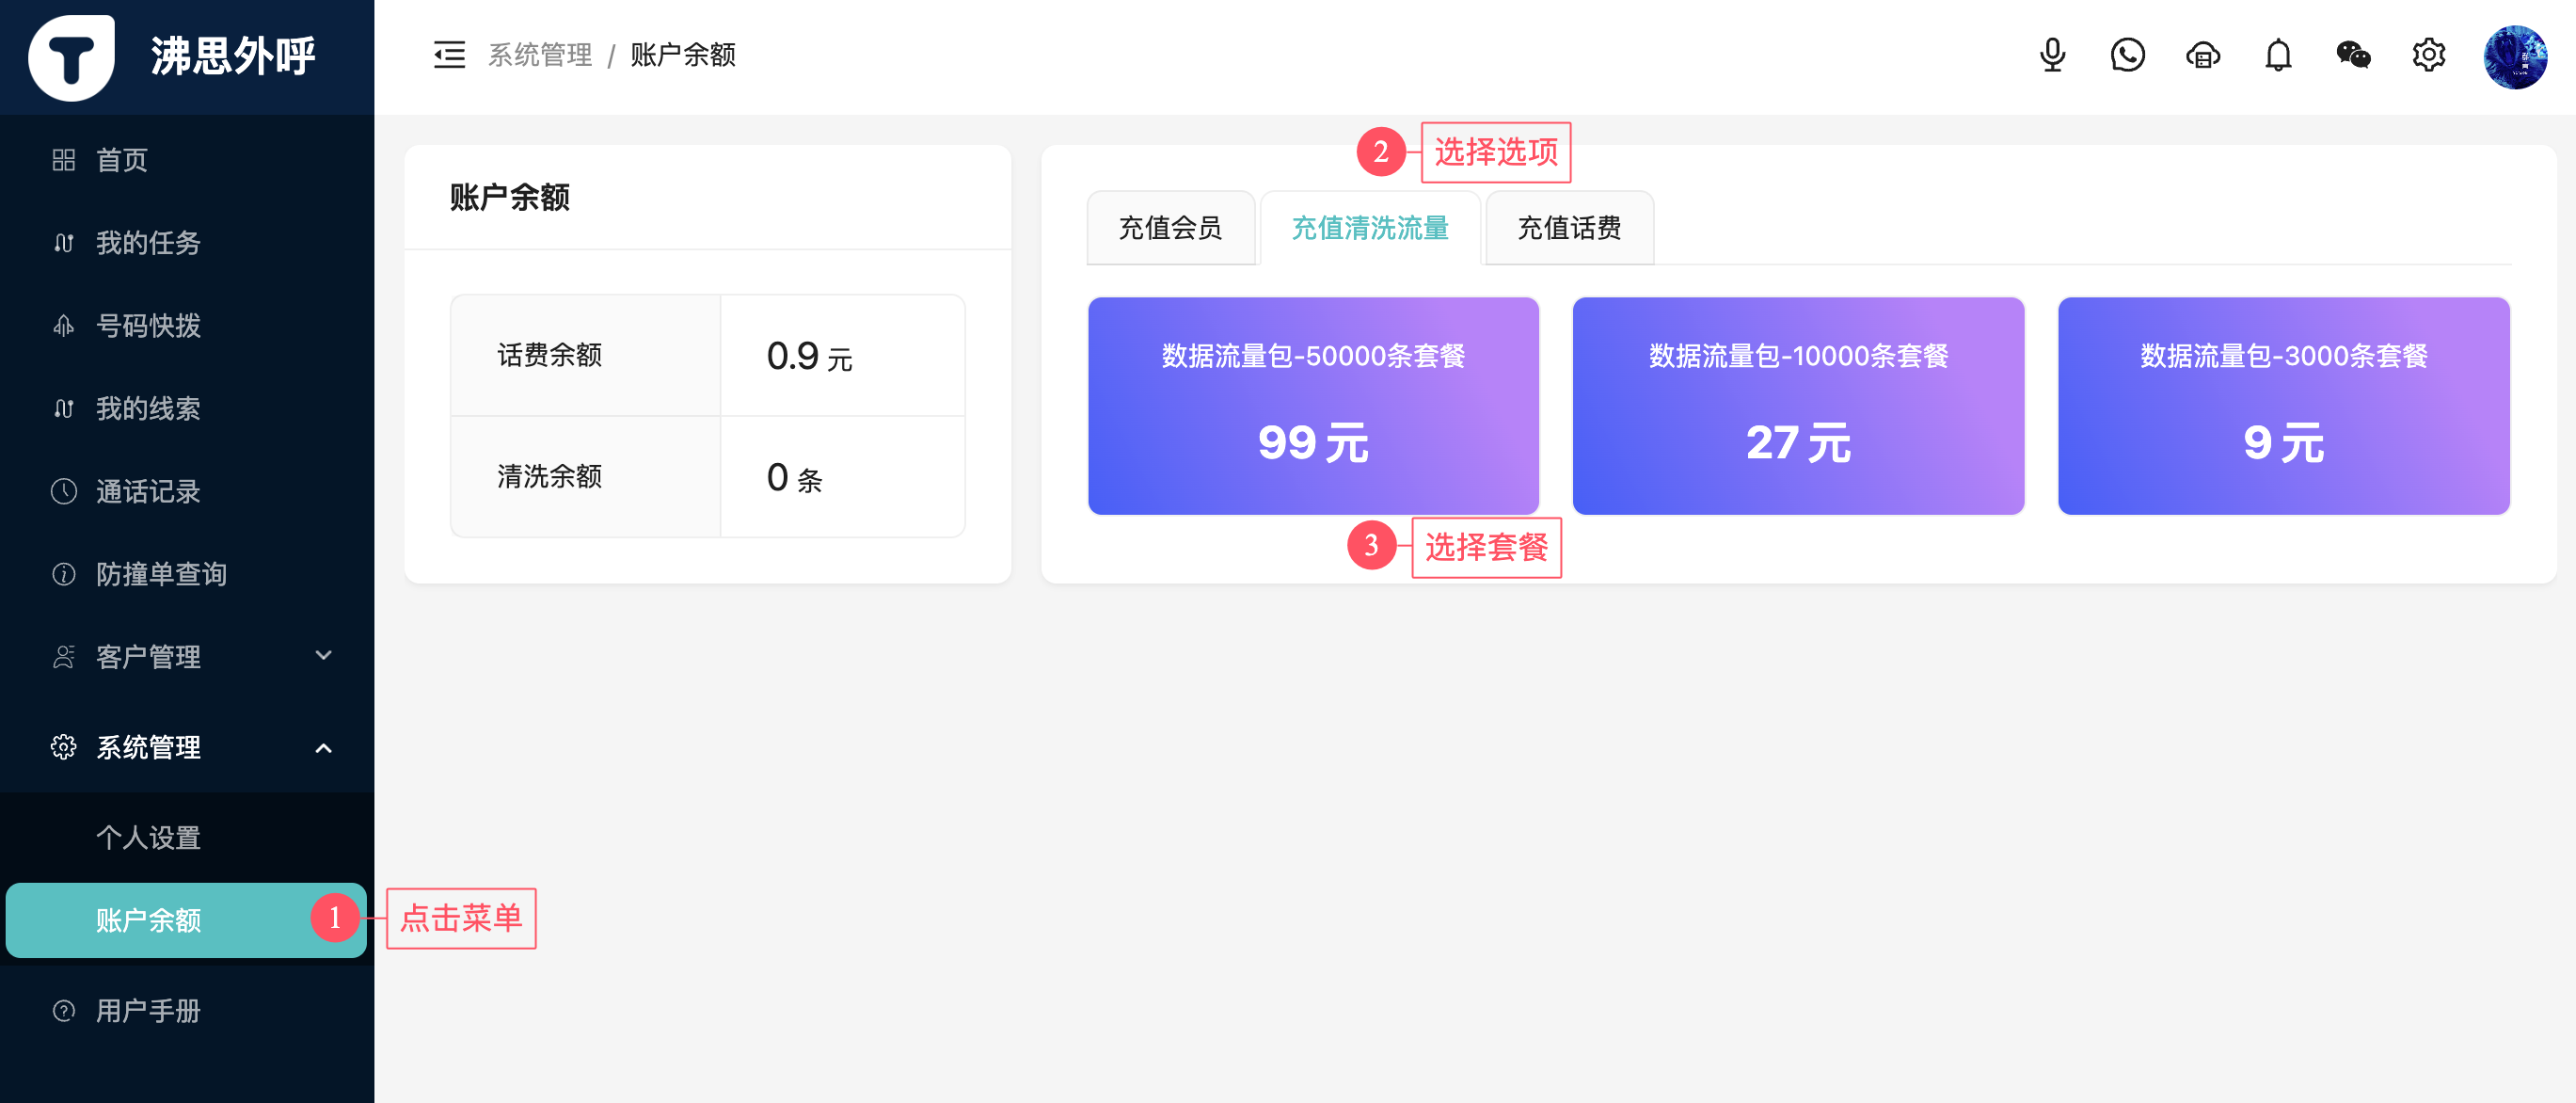Open 通话记录 from the sidebar
Viewport: 2576px width, 1103px height.
148,491
